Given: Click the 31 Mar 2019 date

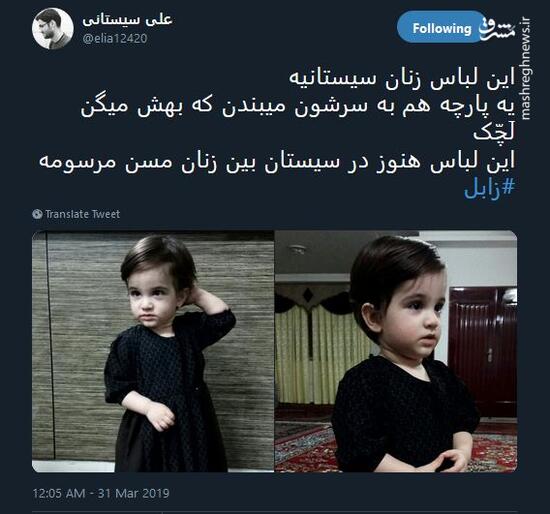Looking at the screenshot, I should [x=134, y=493].
